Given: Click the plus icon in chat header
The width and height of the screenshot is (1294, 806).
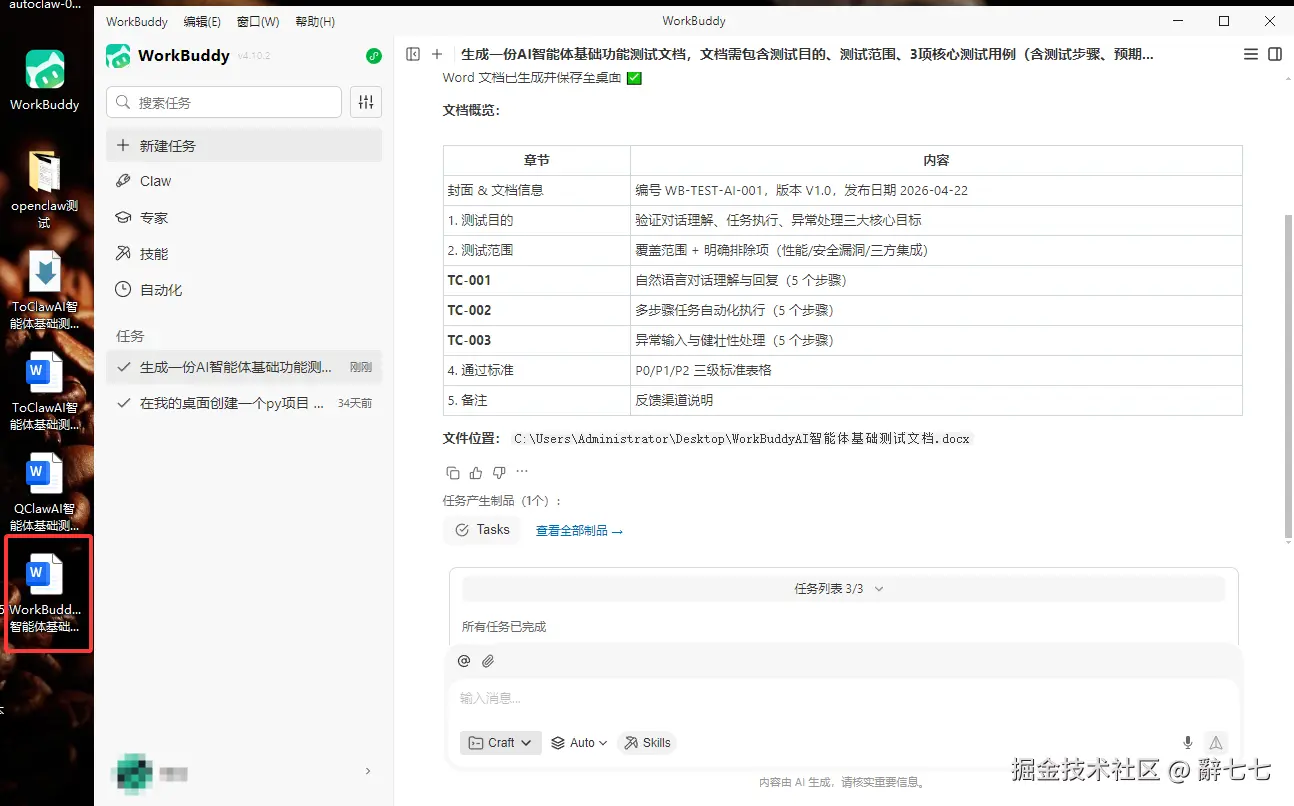Looking at the screenshot, I should tap(437, 54).
